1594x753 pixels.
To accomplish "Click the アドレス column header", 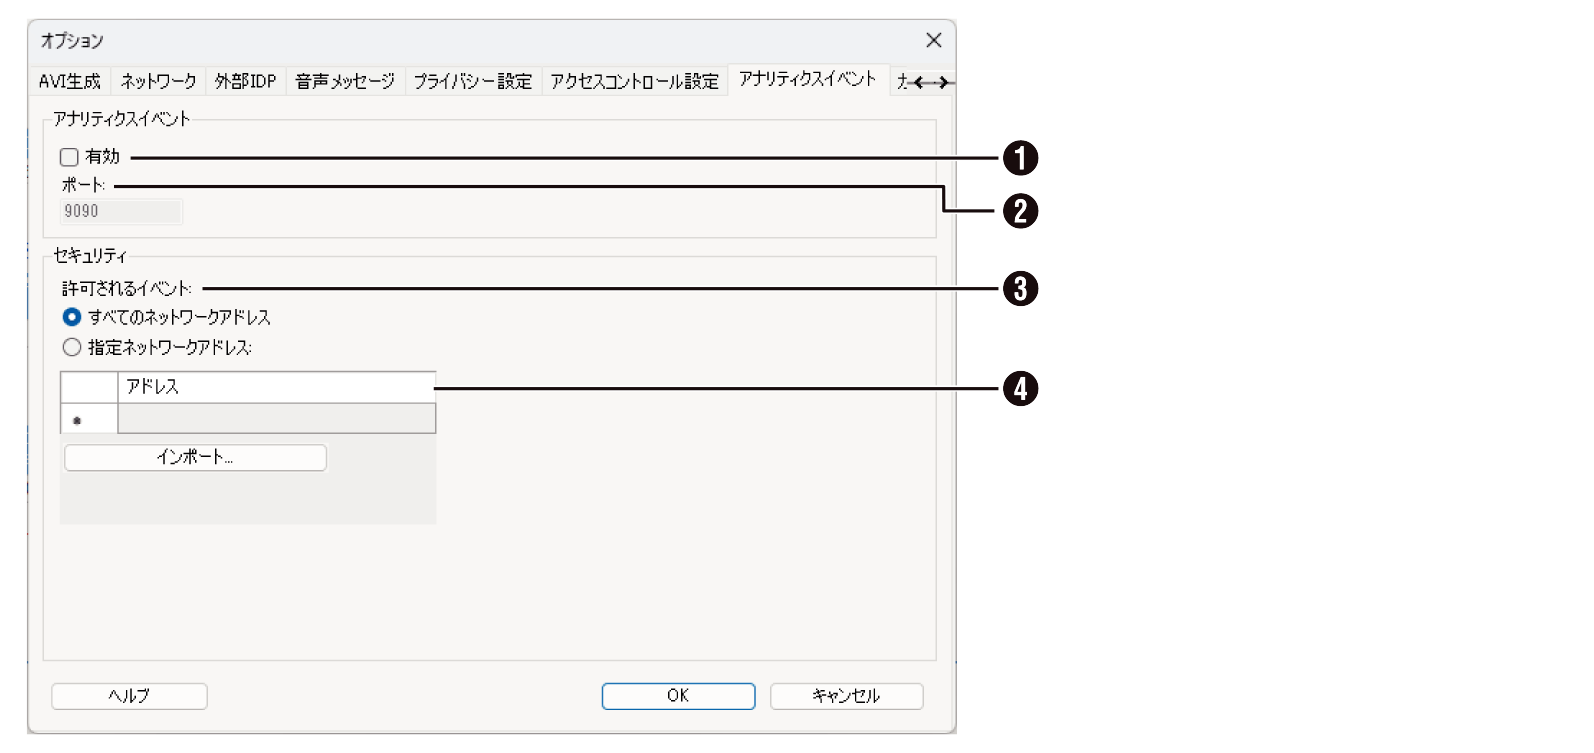I will pos(276,387).
